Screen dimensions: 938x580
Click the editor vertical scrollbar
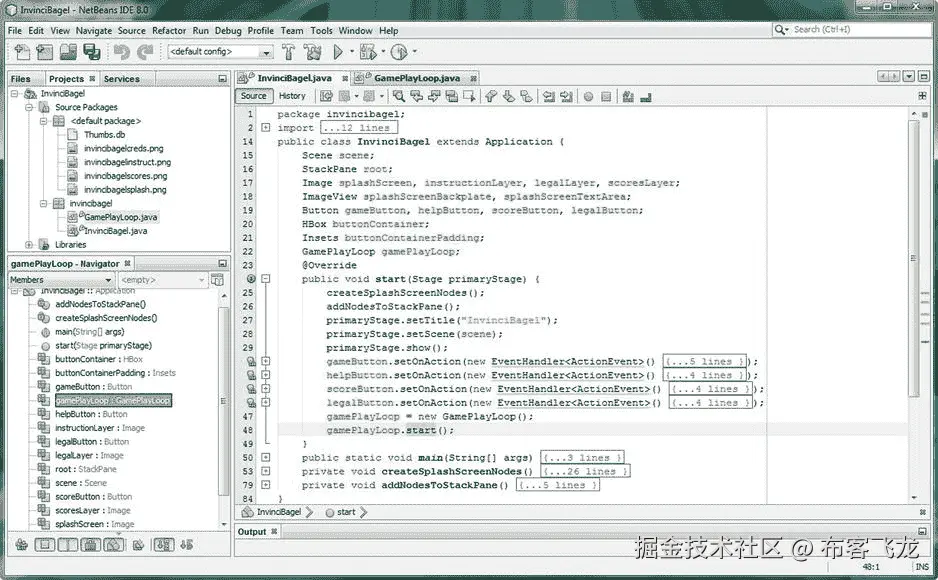coord(914,257)
